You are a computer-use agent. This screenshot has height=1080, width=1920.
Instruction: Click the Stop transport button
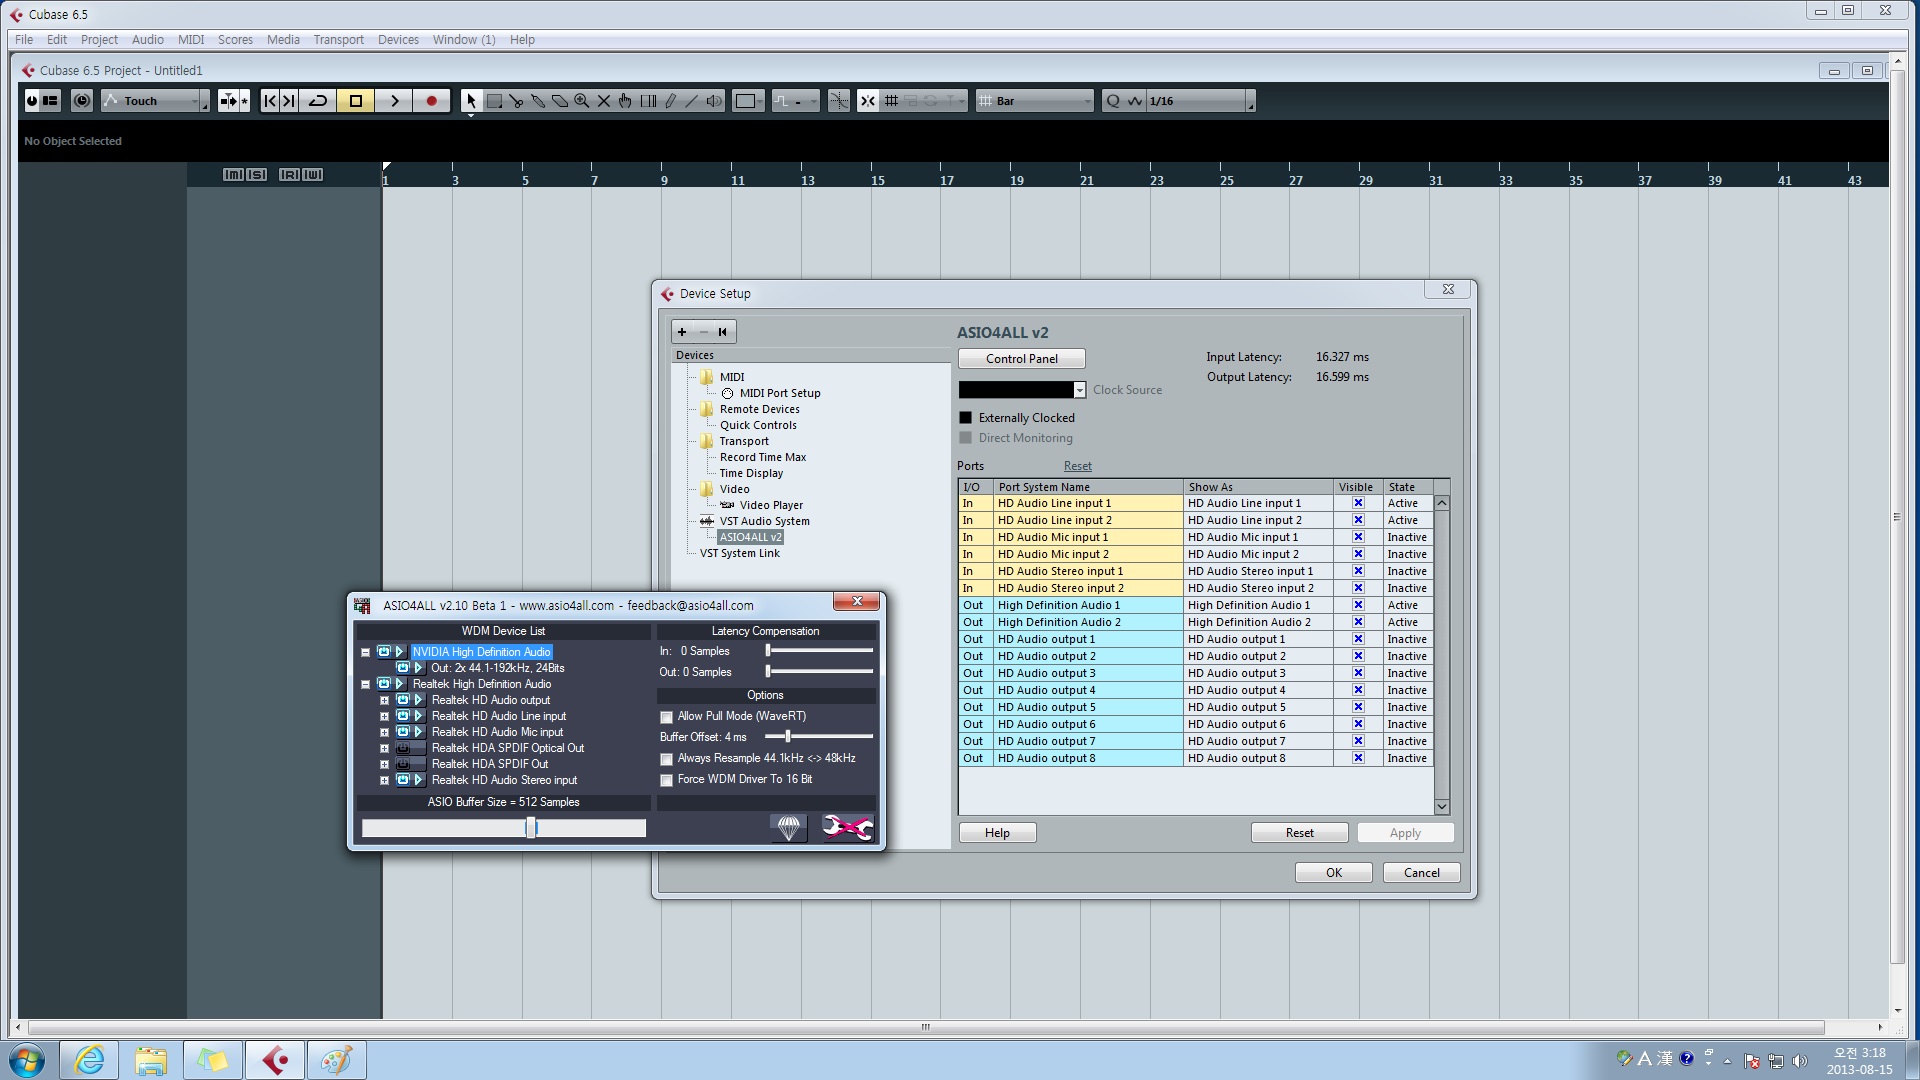tap(356, 101)
